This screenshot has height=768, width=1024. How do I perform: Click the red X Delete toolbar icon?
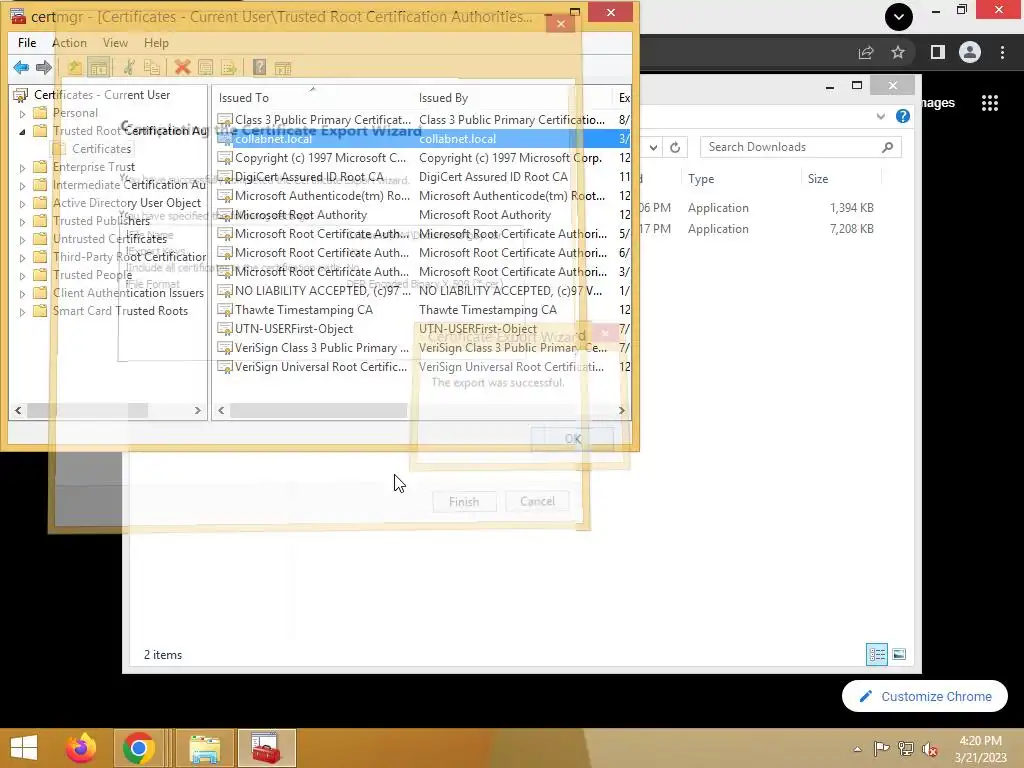[x=182, y=67]
